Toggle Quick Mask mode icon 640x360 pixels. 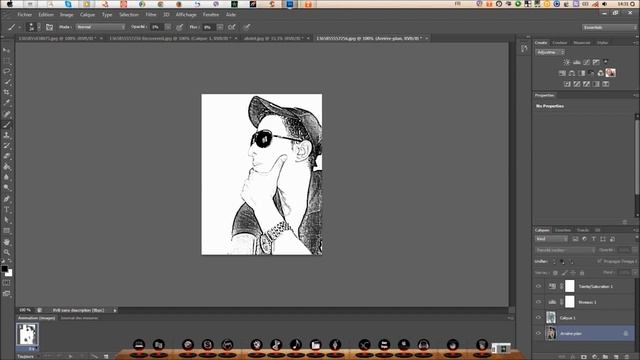[7, 283]
